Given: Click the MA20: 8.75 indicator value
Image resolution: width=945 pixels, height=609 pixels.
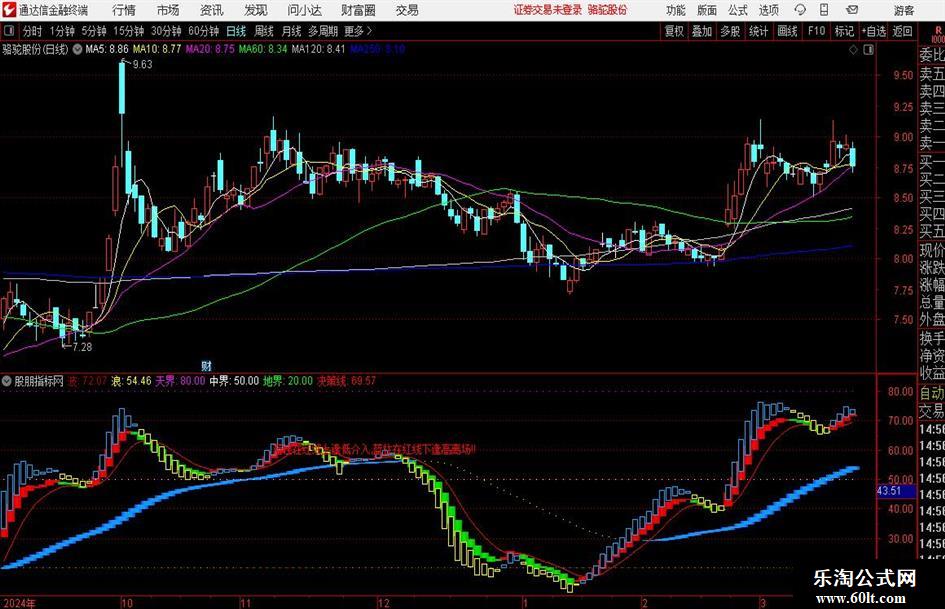Looking at the screenshot, I should click(x=210, y=49).
